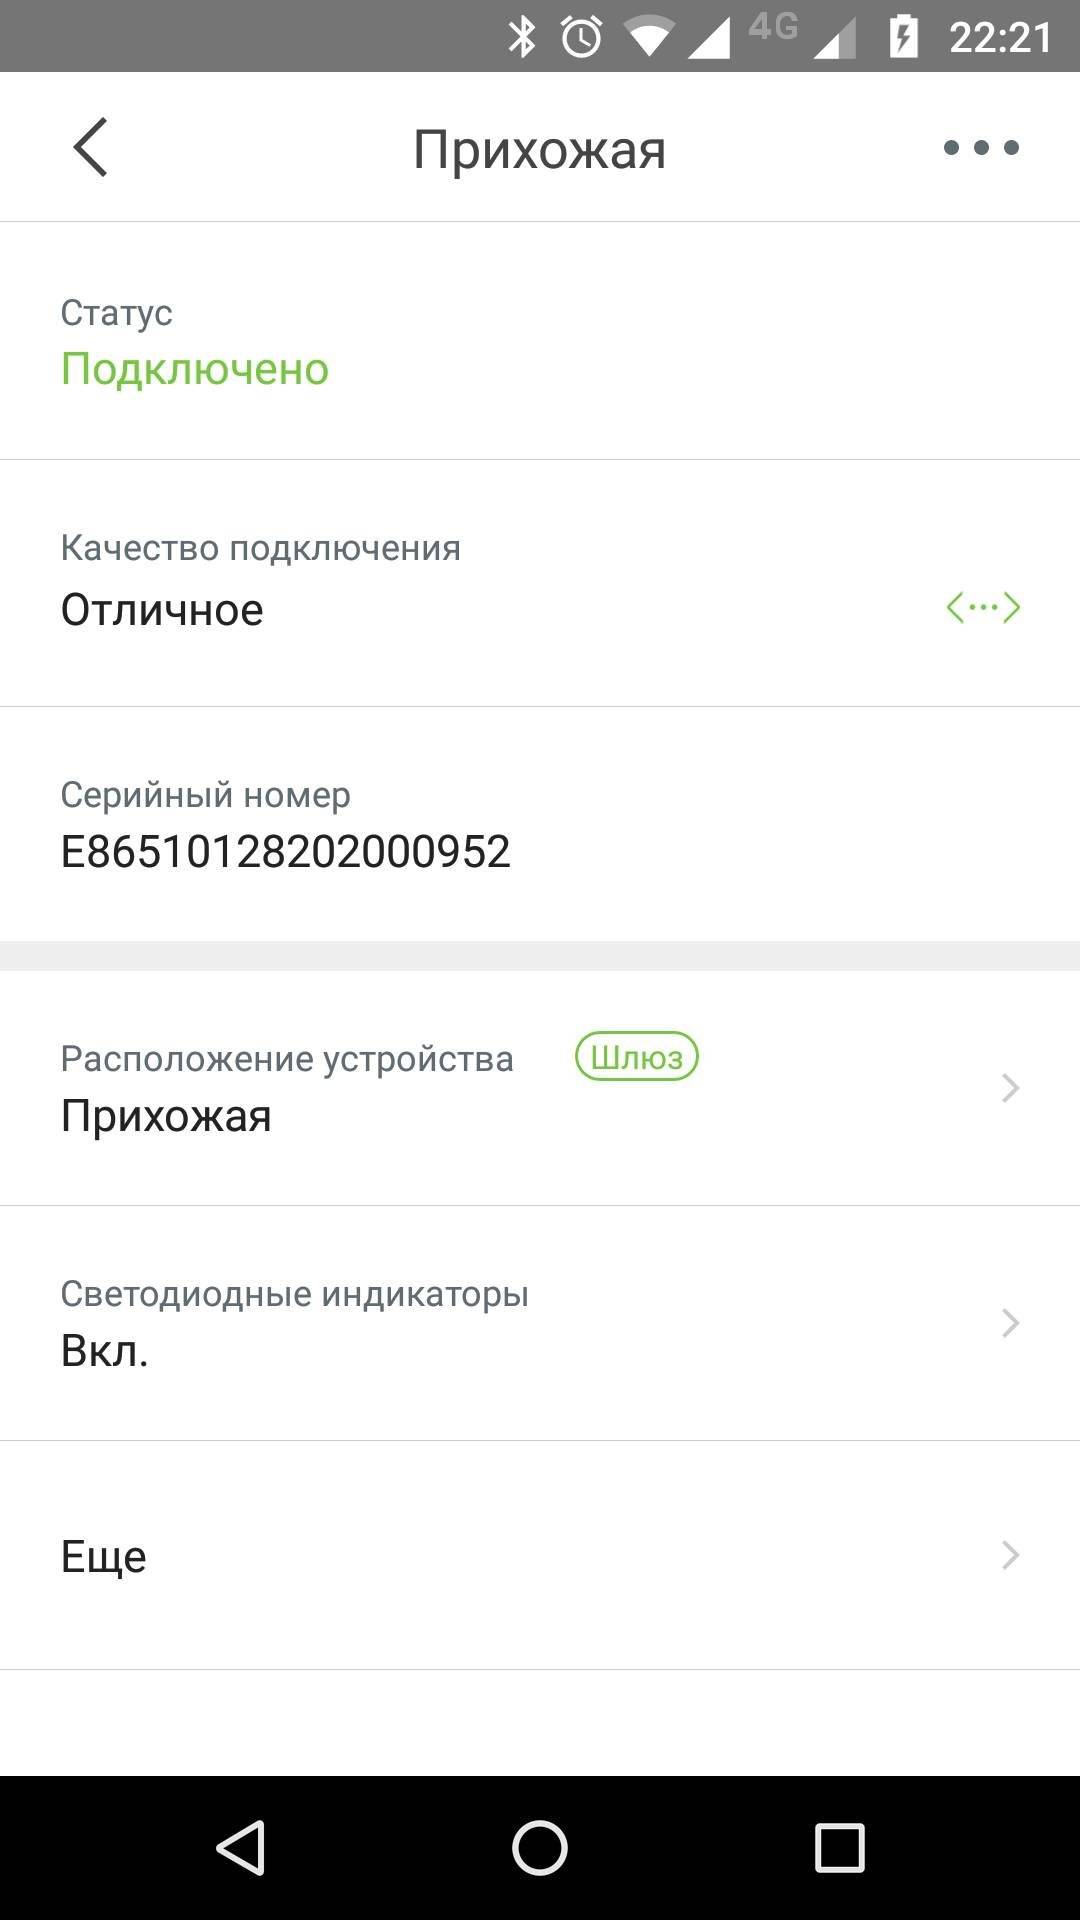The image size is (1080, 1920).
Task: Tap the alarm clock status icon
Action: coord(581,37)
